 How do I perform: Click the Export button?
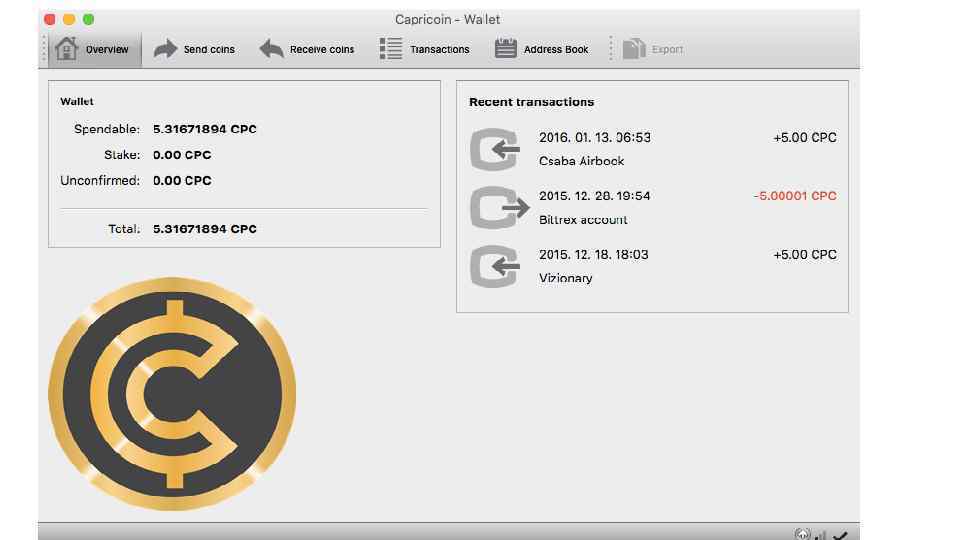point(653,49)
